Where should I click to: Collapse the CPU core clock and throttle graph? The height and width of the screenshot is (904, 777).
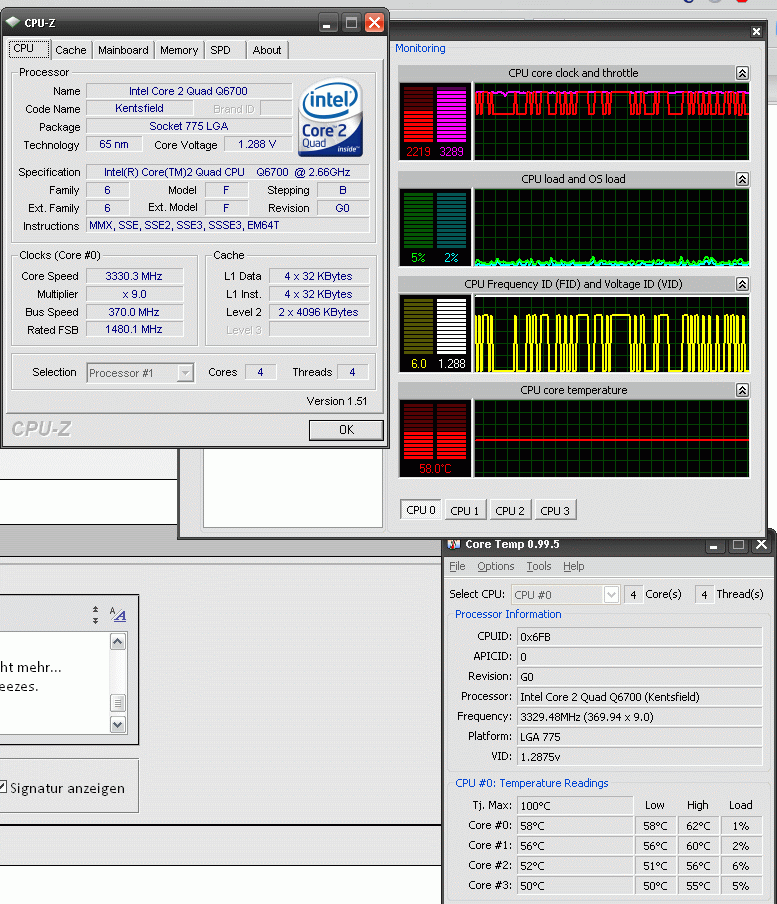(742, 73)
